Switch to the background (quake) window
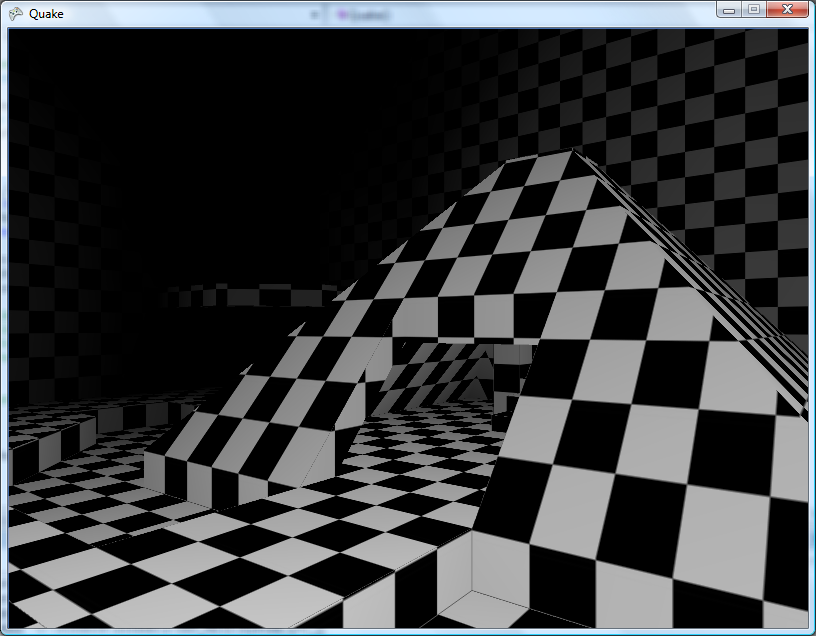Viewport: 816px width, 636px height. pyautogui.click(x=380, y=13)
